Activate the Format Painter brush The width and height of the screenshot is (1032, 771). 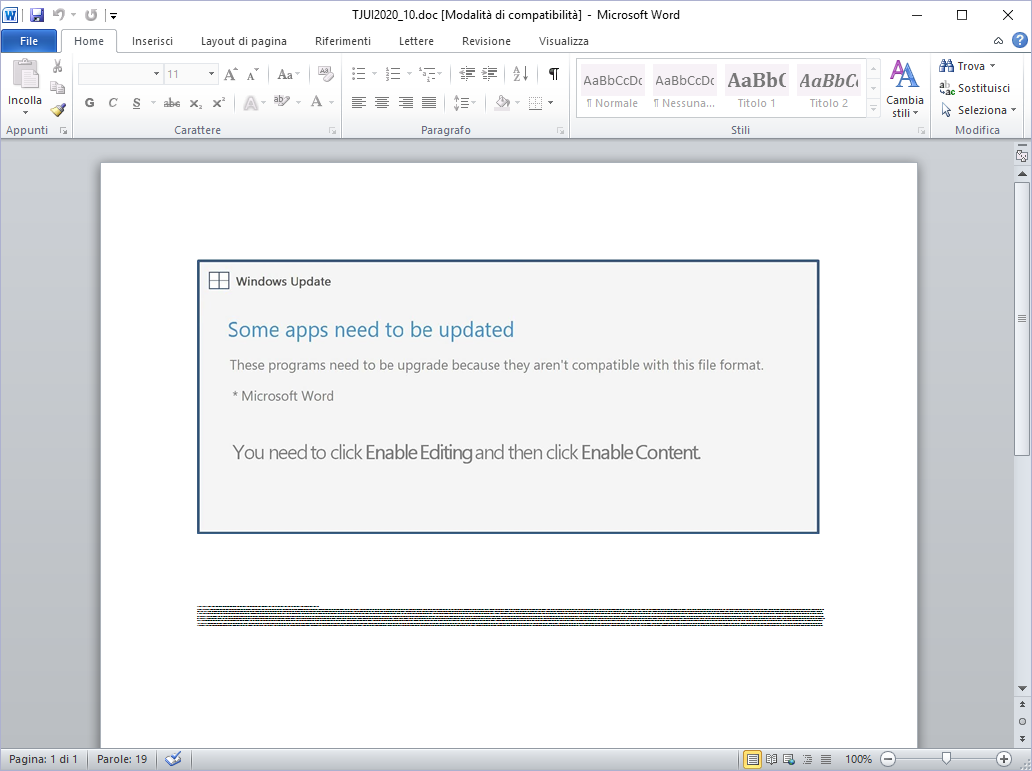pos(57,110)
